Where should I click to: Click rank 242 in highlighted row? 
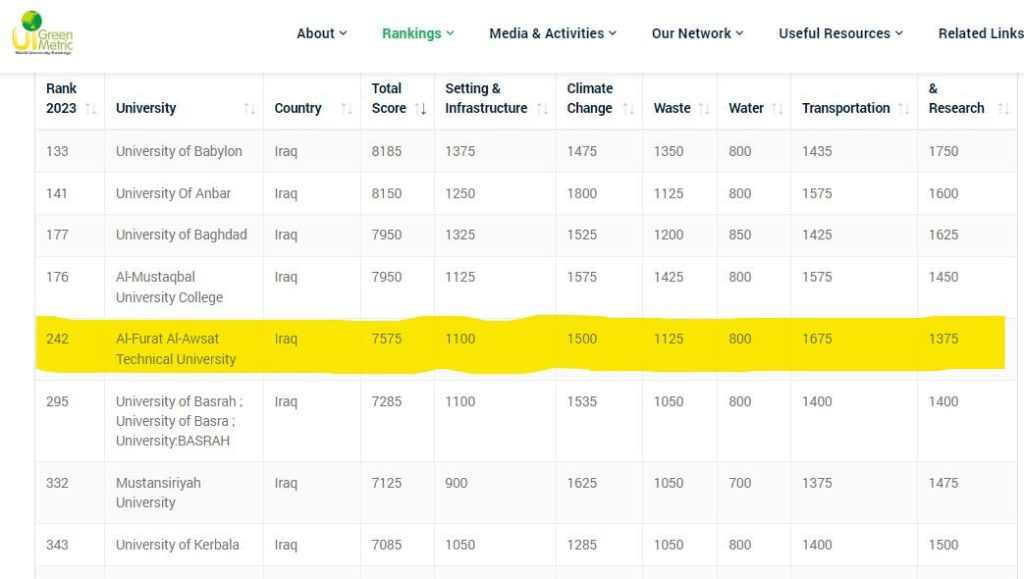click(x=57, y=339)
